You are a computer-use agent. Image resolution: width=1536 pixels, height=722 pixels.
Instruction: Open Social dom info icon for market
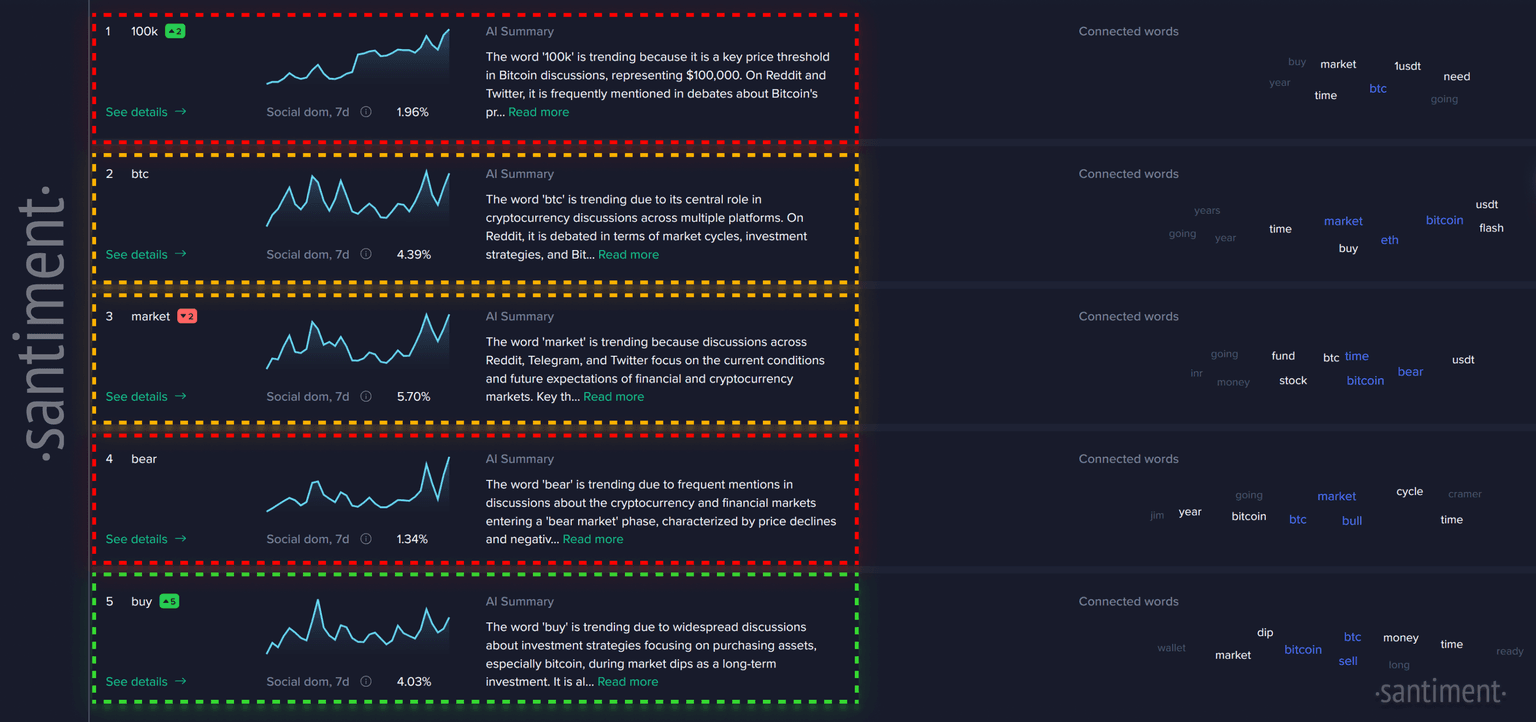click(x=366, y=397)
